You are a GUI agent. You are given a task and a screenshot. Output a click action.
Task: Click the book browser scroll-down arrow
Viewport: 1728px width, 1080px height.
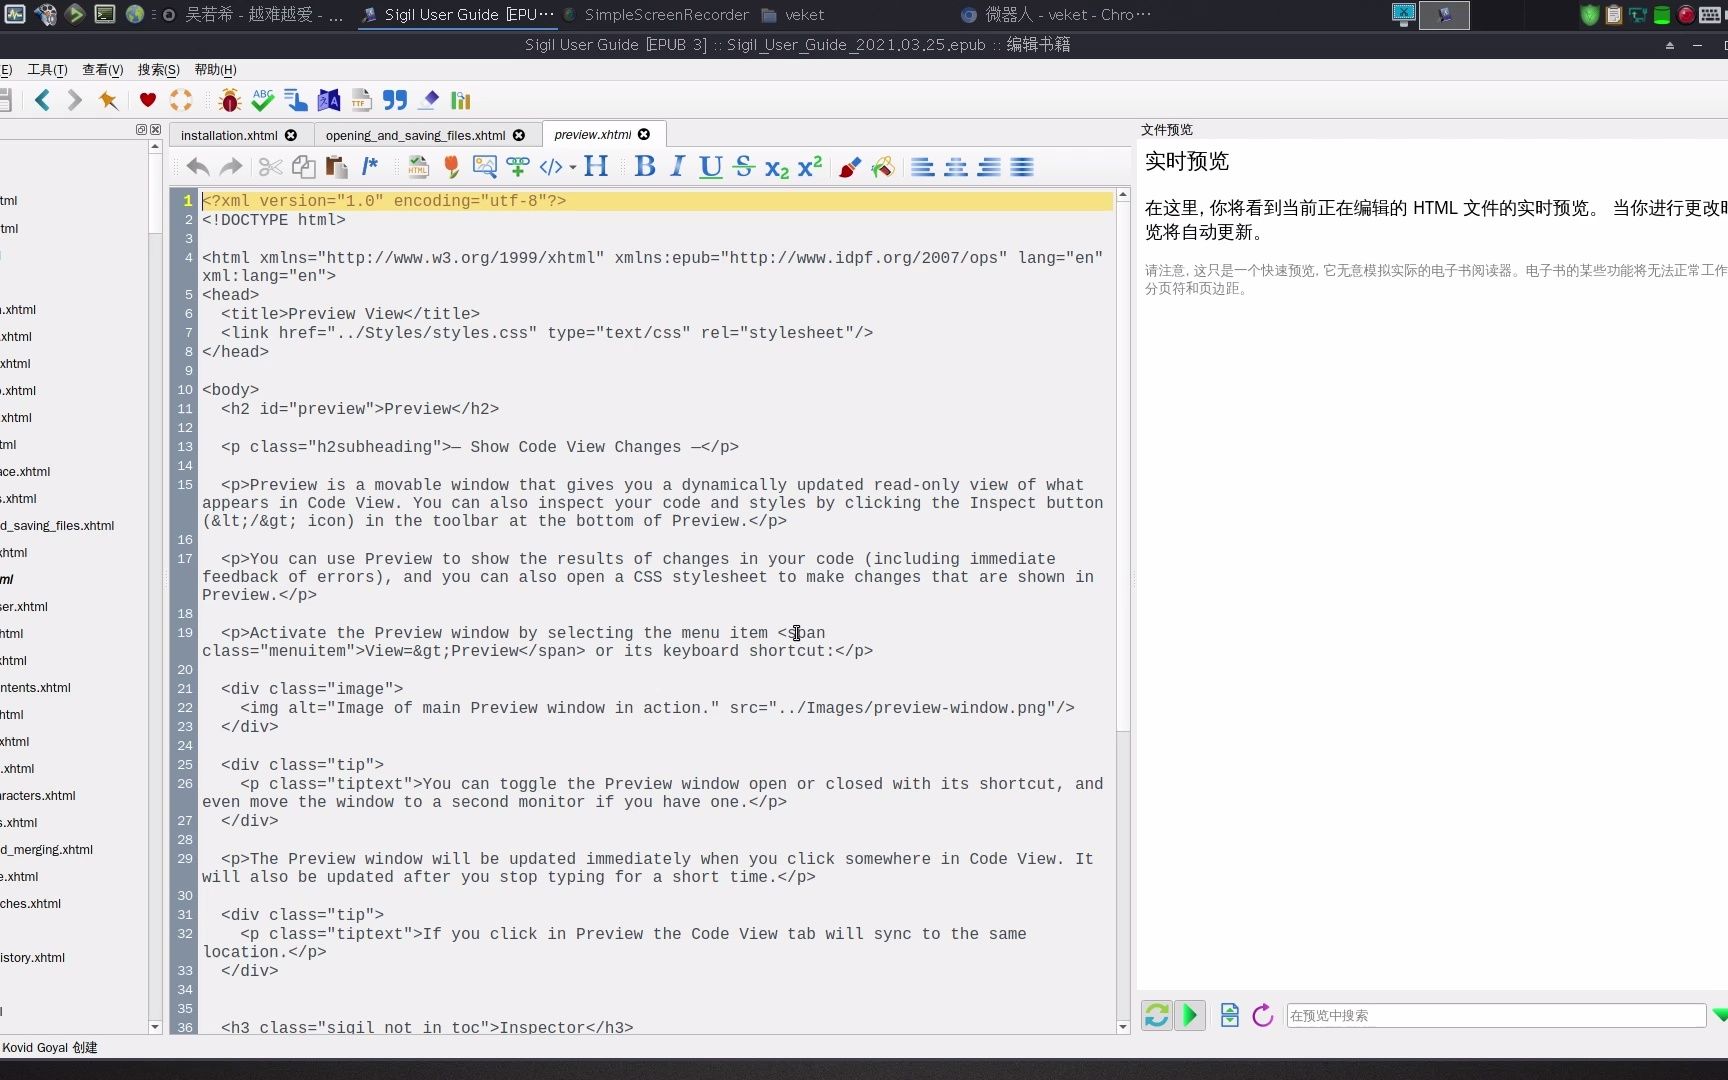[155, 1027]
